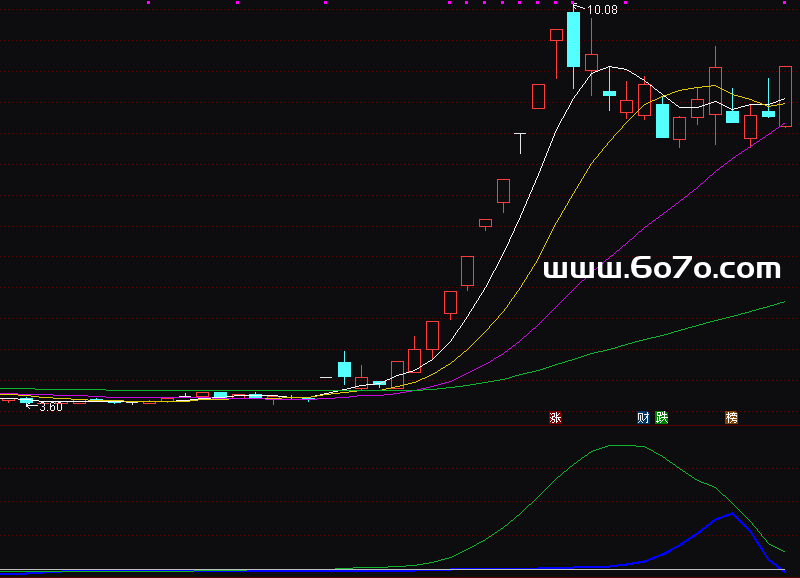Click the peak of blue indicator curve

(x=733, y=514)
